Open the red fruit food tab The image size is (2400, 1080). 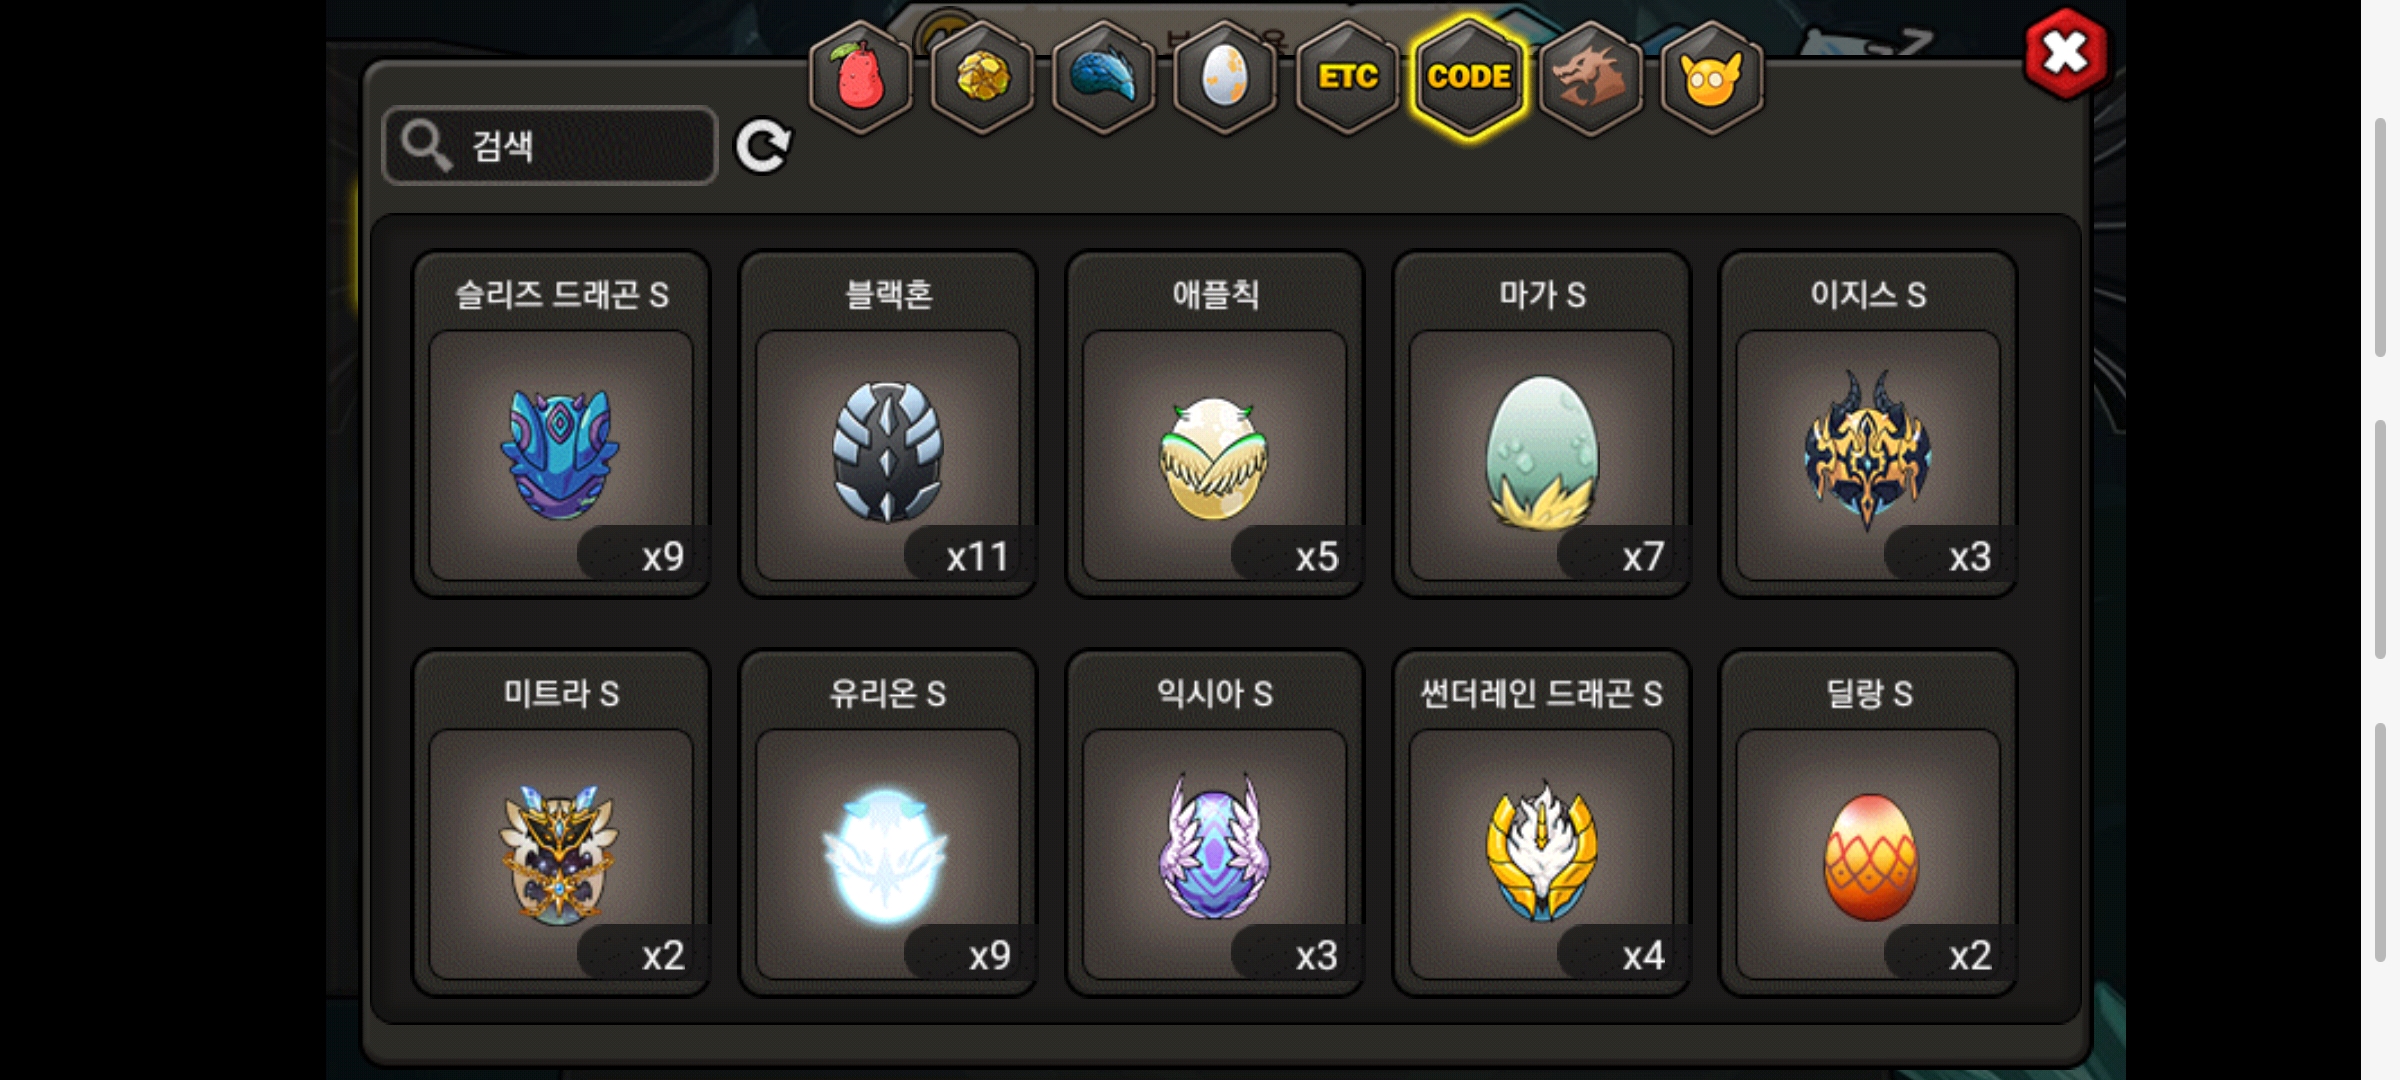(x=860, y=78)
